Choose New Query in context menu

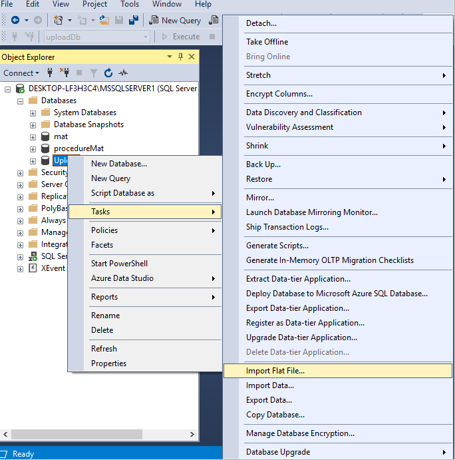[145, 178]
